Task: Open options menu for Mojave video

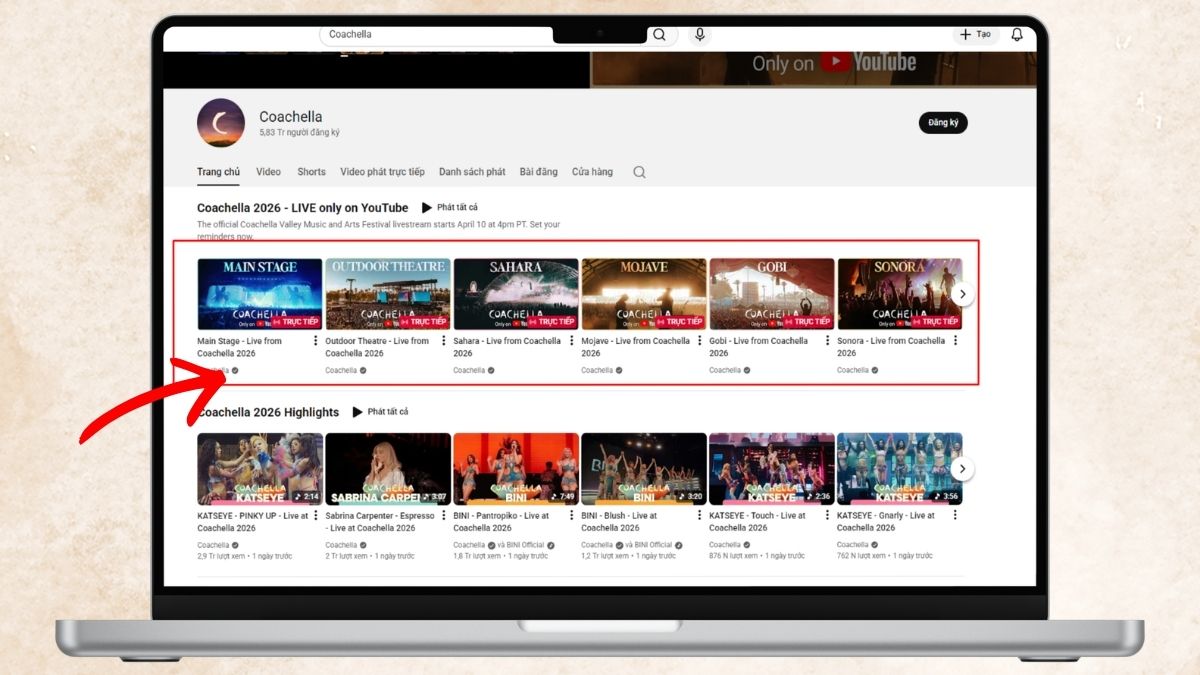Action: (x=700, y=341)
